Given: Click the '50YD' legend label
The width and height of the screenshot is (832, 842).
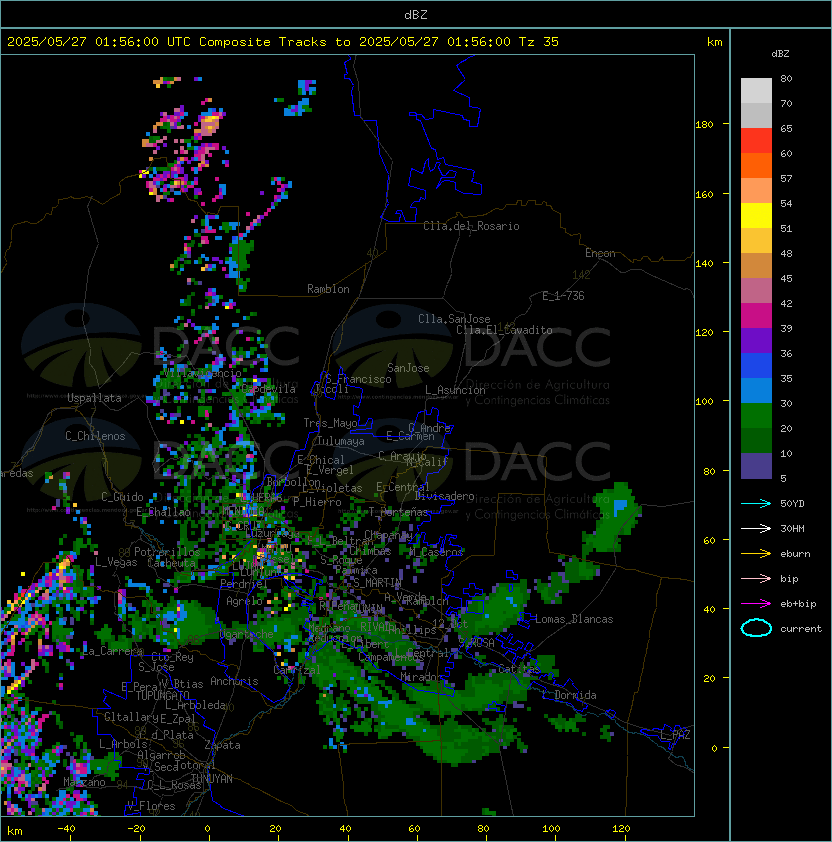Looking at the screenshot, I should pyautogui.click(x=792, y=504).
